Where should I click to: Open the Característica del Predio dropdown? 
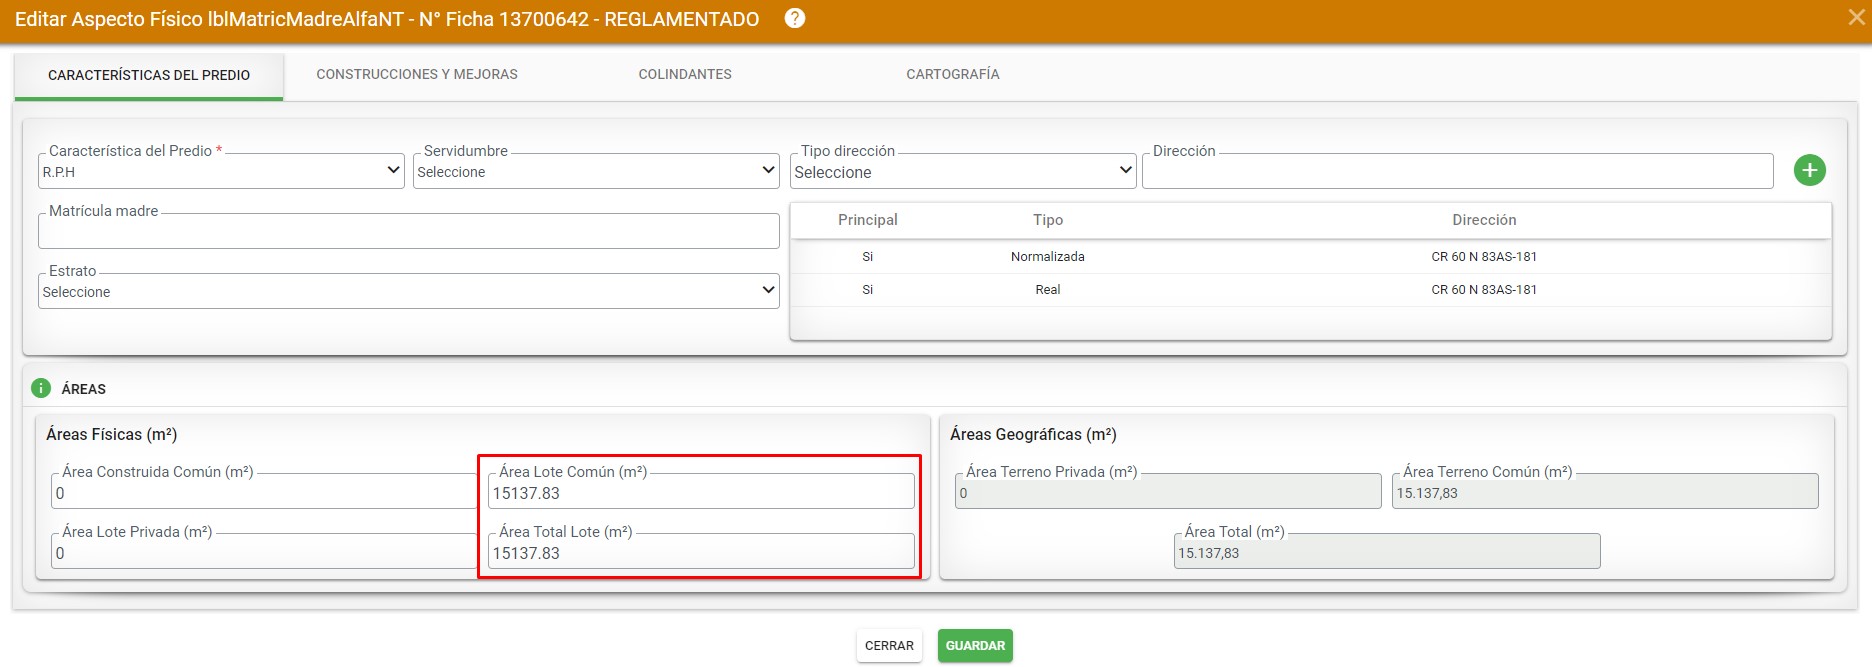(x=221, y=171)
